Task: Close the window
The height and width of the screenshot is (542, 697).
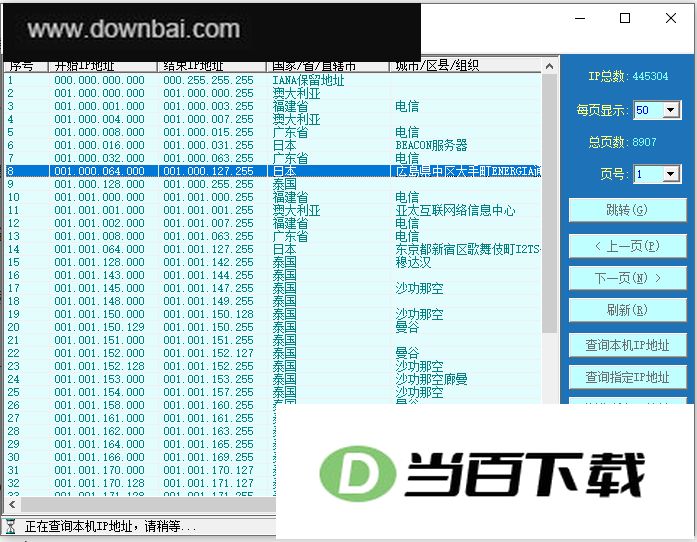Action: click(x=671, y=18)
